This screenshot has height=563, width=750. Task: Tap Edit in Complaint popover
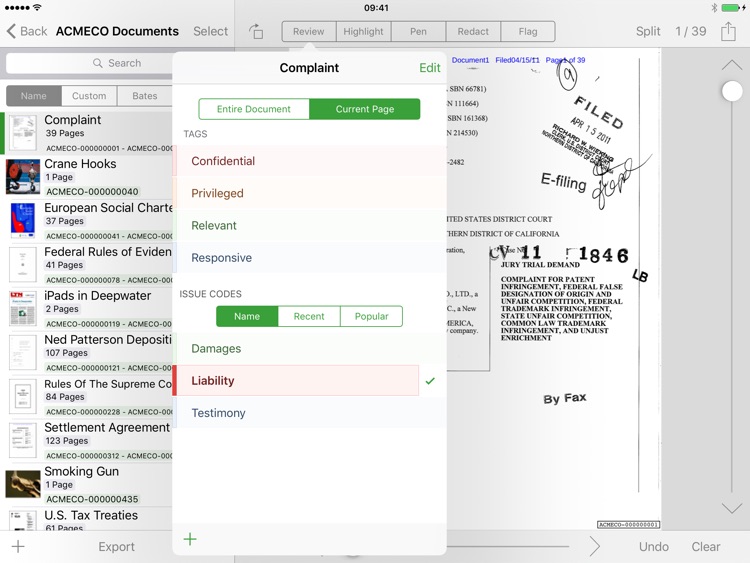430,68
